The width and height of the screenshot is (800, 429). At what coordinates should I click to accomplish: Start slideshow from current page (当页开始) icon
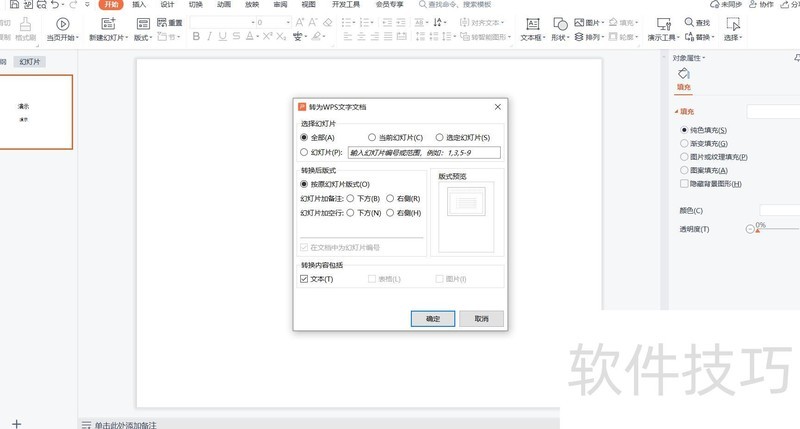[62, 24]
